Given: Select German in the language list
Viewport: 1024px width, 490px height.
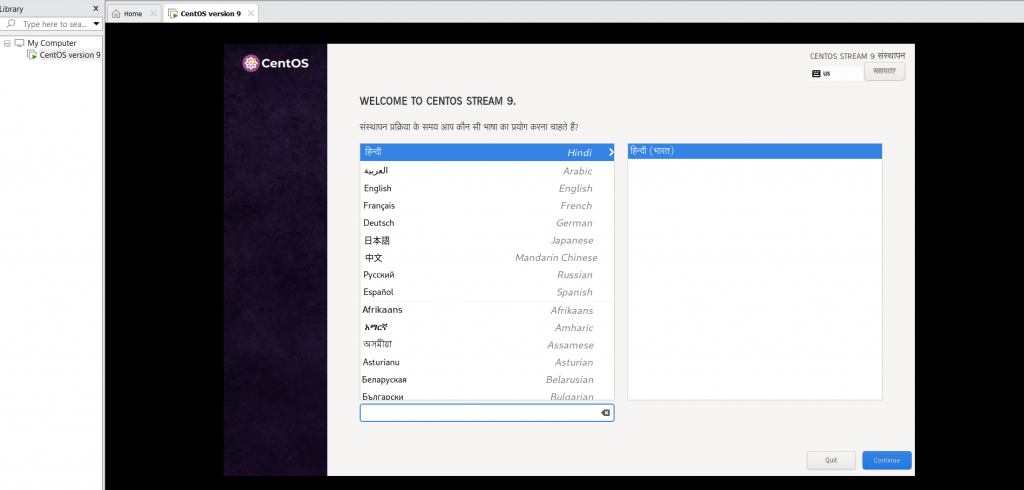Looking at the screenshot, I should coord(487,223).
